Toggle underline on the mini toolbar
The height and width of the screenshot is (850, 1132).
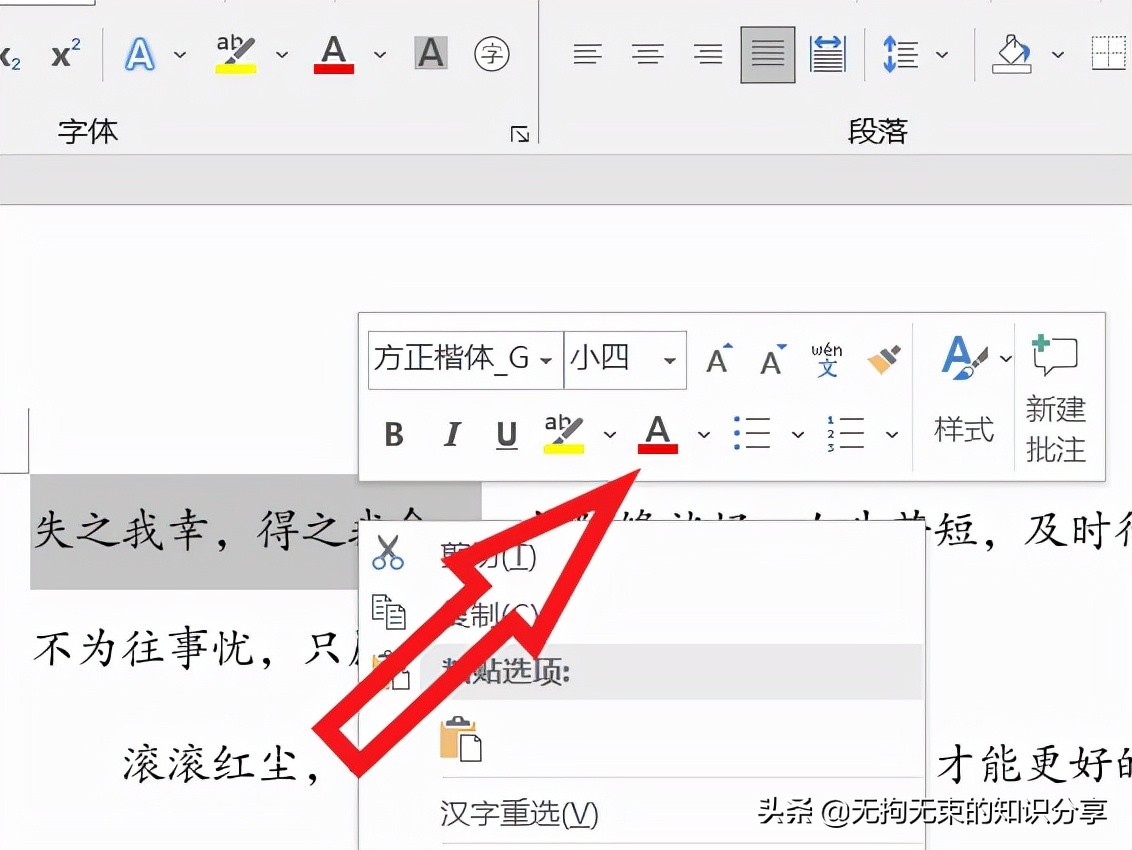(506, 433)
